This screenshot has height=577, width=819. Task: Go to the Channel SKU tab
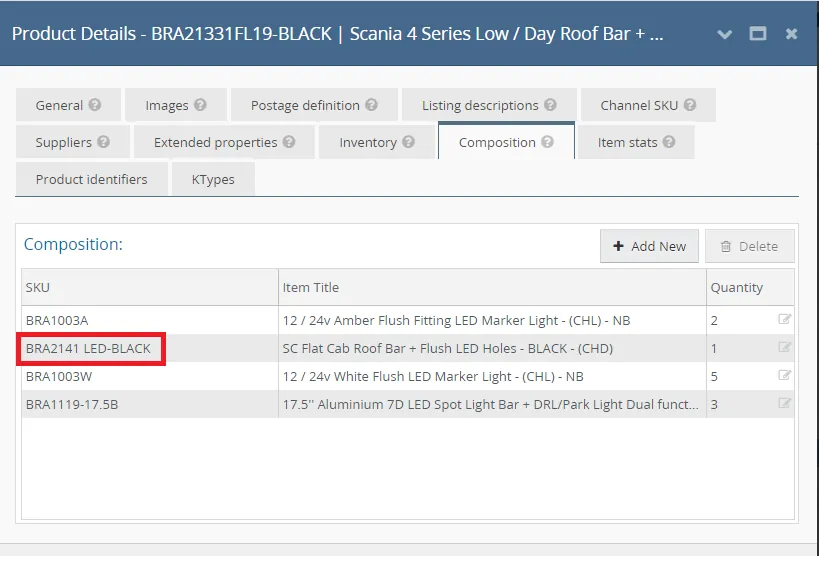pyautogui.click(x=648, y=105)
